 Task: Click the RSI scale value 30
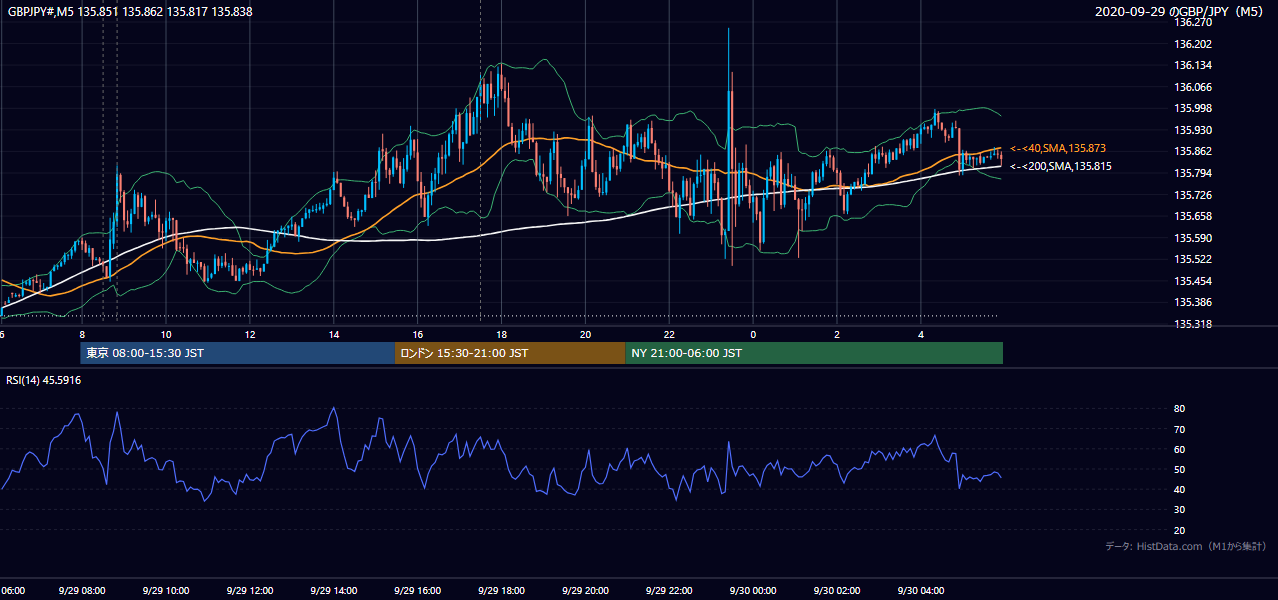1180,510
